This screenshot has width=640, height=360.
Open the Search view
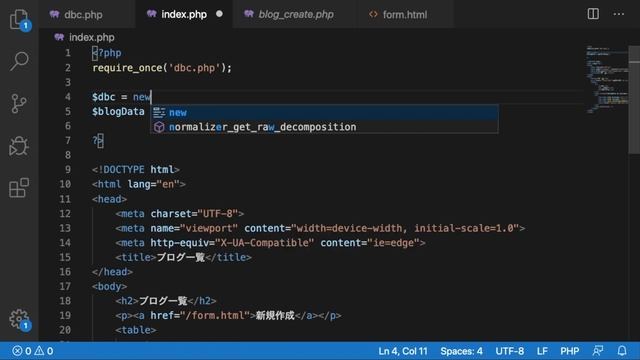[19, 61]
